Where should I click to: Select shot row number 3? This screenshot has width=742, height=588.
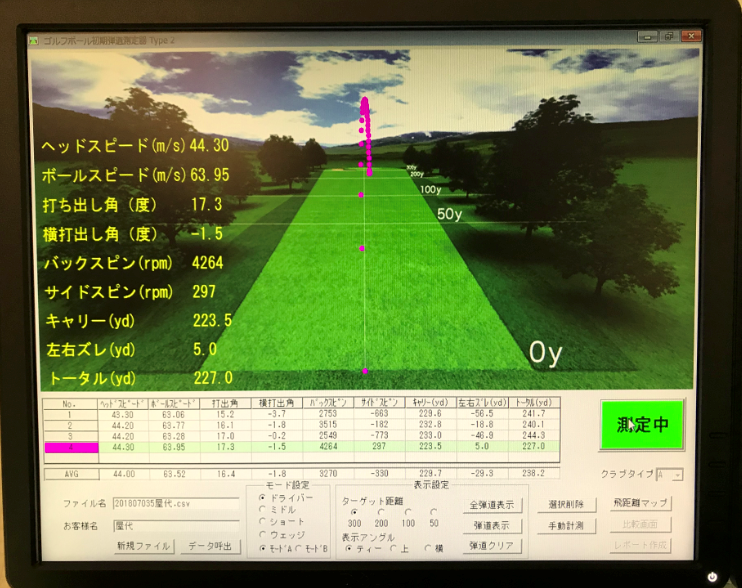pyautogui.click(x=71, y=436)
